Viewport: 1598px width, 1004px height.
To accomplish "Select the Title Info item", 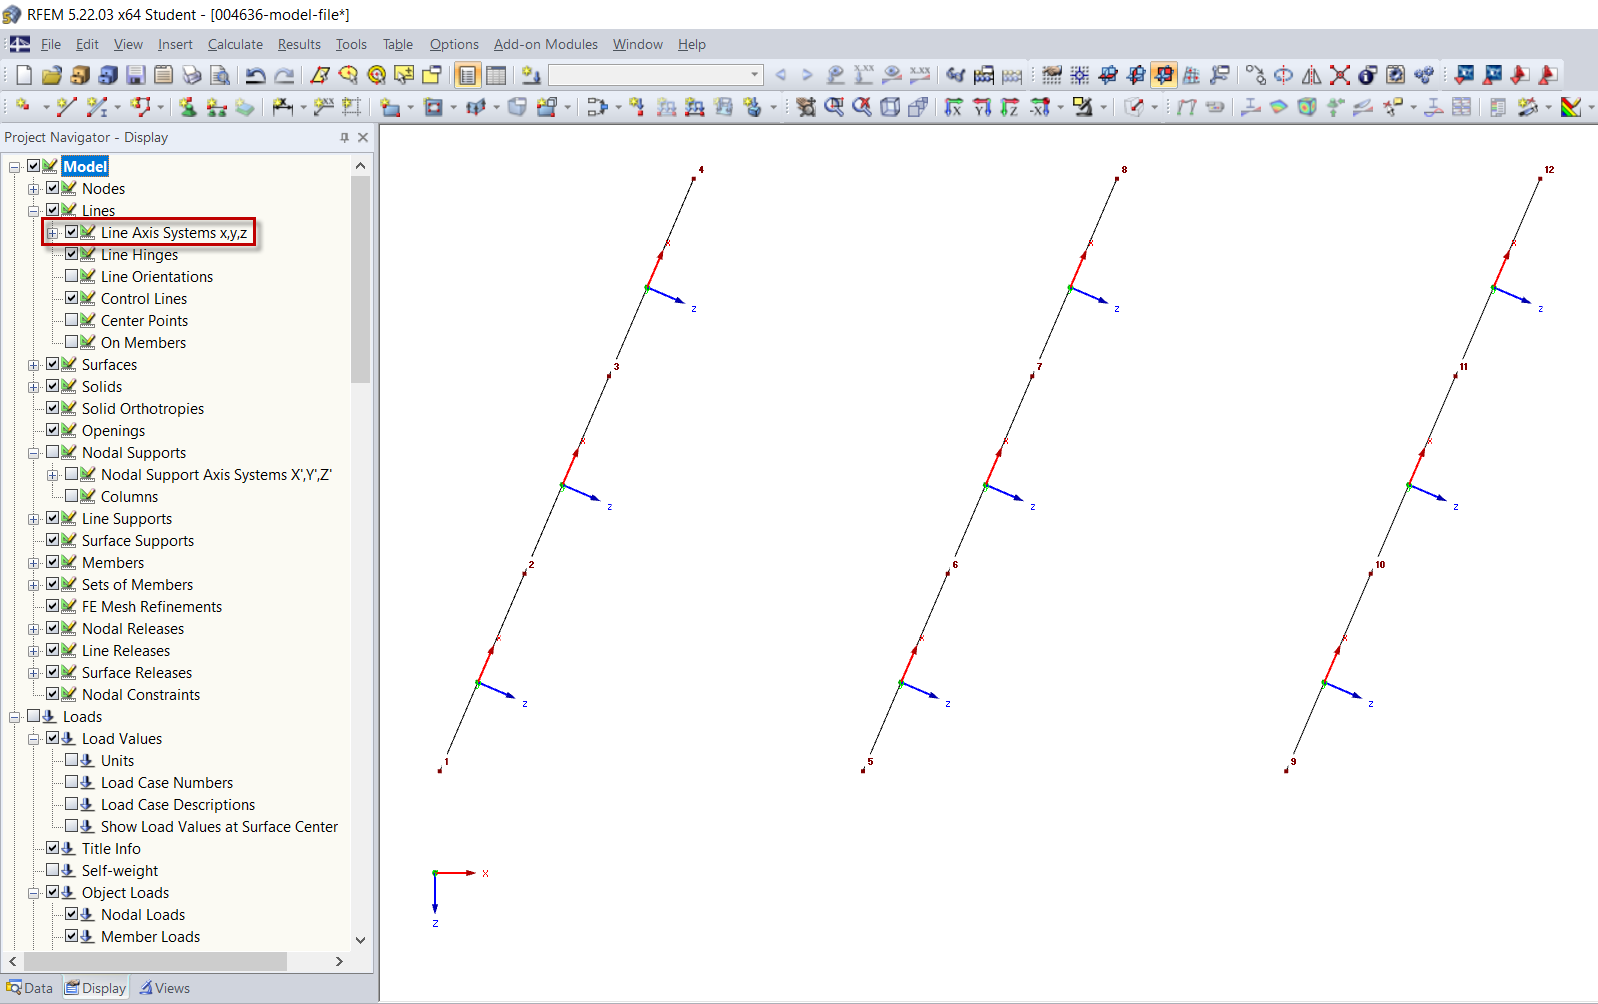I will [111, 848].
